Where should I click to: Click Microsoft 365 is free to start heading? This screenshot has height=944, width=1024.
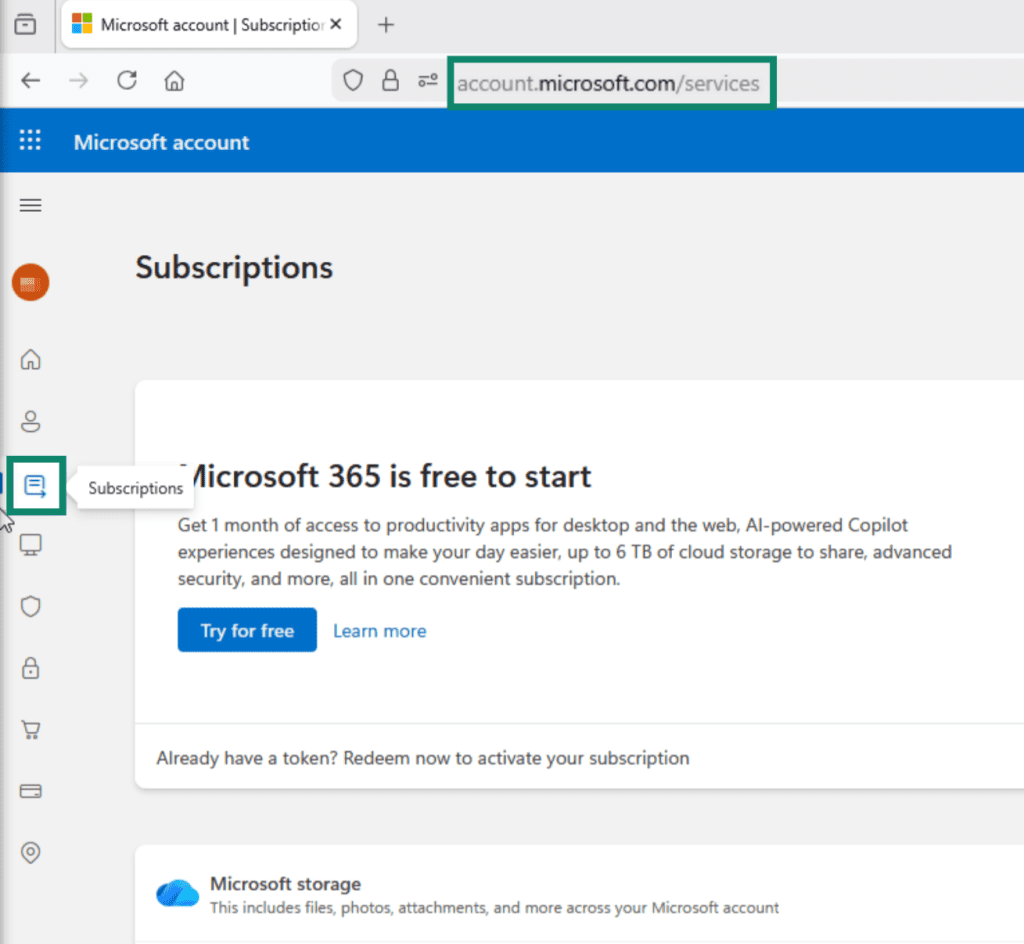(x=385, y=476)
